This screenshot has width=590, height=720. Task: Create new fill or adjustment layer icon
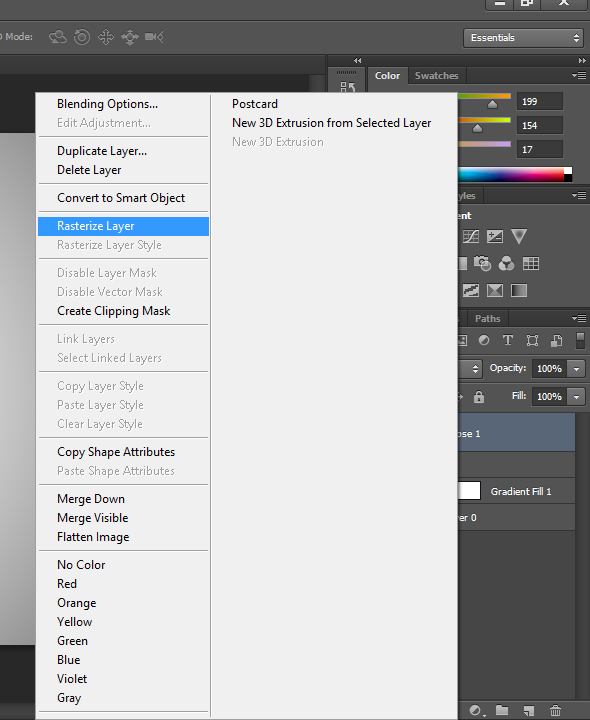coord(476,711)
